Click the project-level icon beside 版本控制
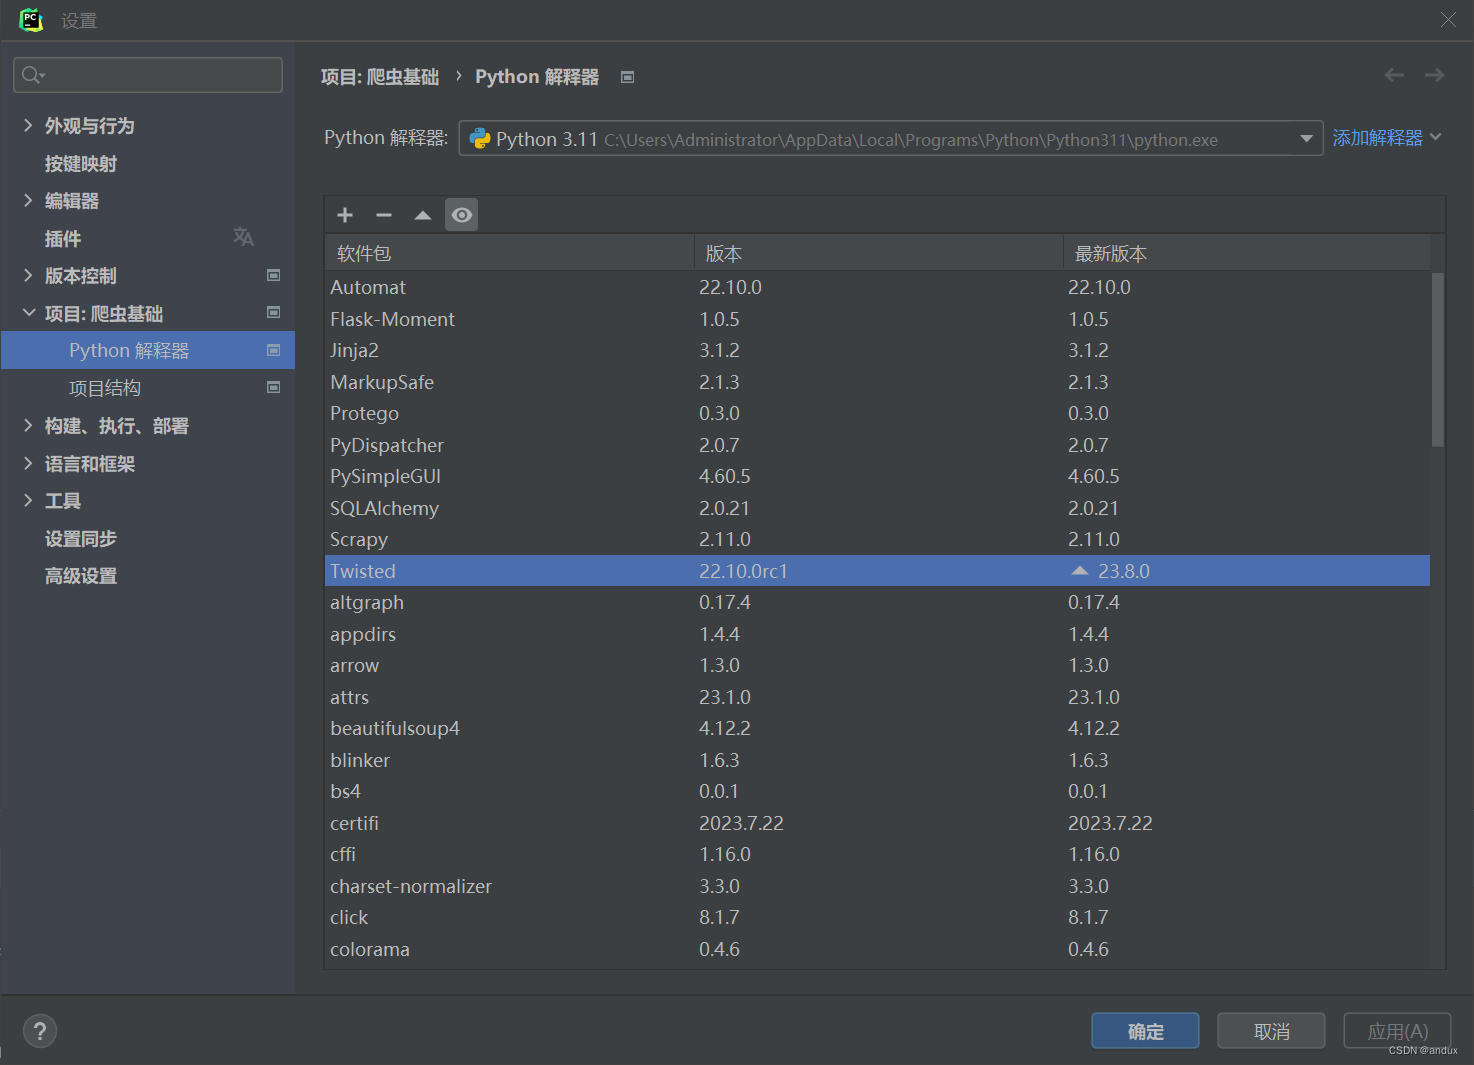Viewport: 1474px width, 1065px height. (273, 275)
